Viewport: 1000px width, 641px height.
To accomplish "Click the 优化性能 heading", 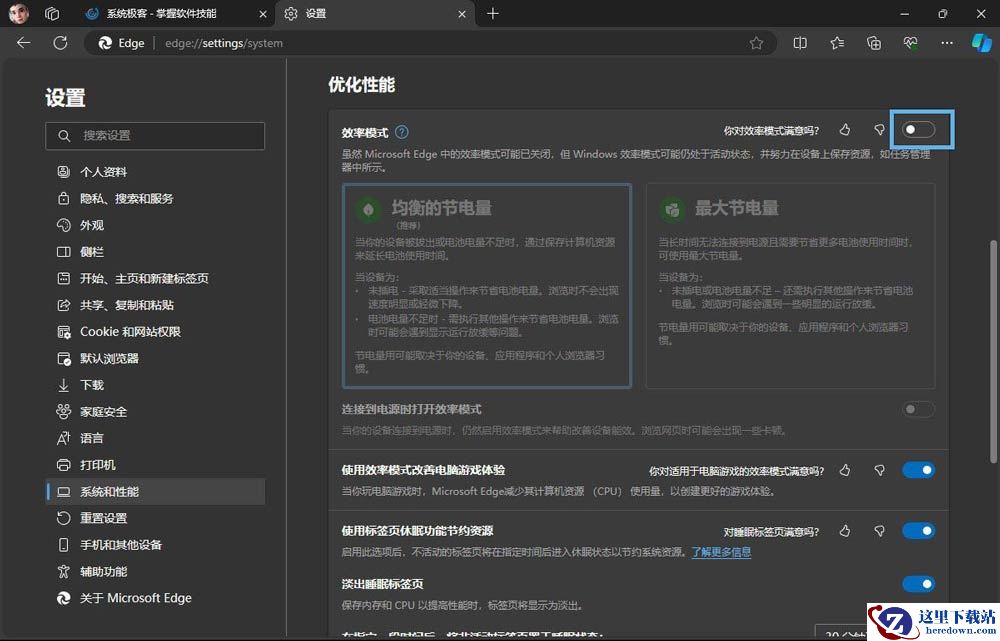I will (x=362, y=85).
